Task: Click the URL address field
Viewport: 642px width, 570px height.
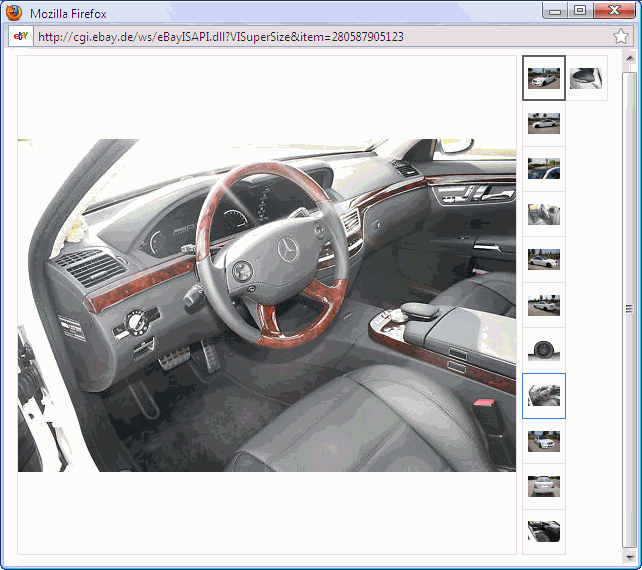Action: click(300, 37)
